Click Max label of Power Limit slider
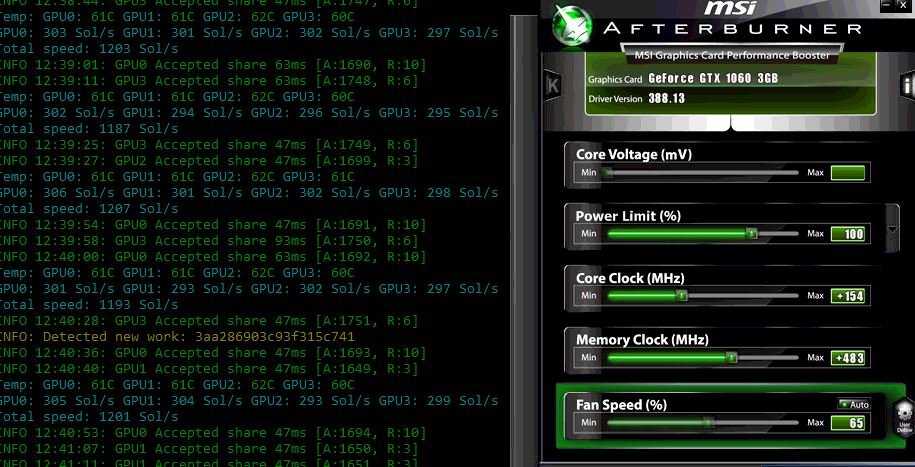The width and height of the screenshot is (915, 467). [x=815, y=234]
